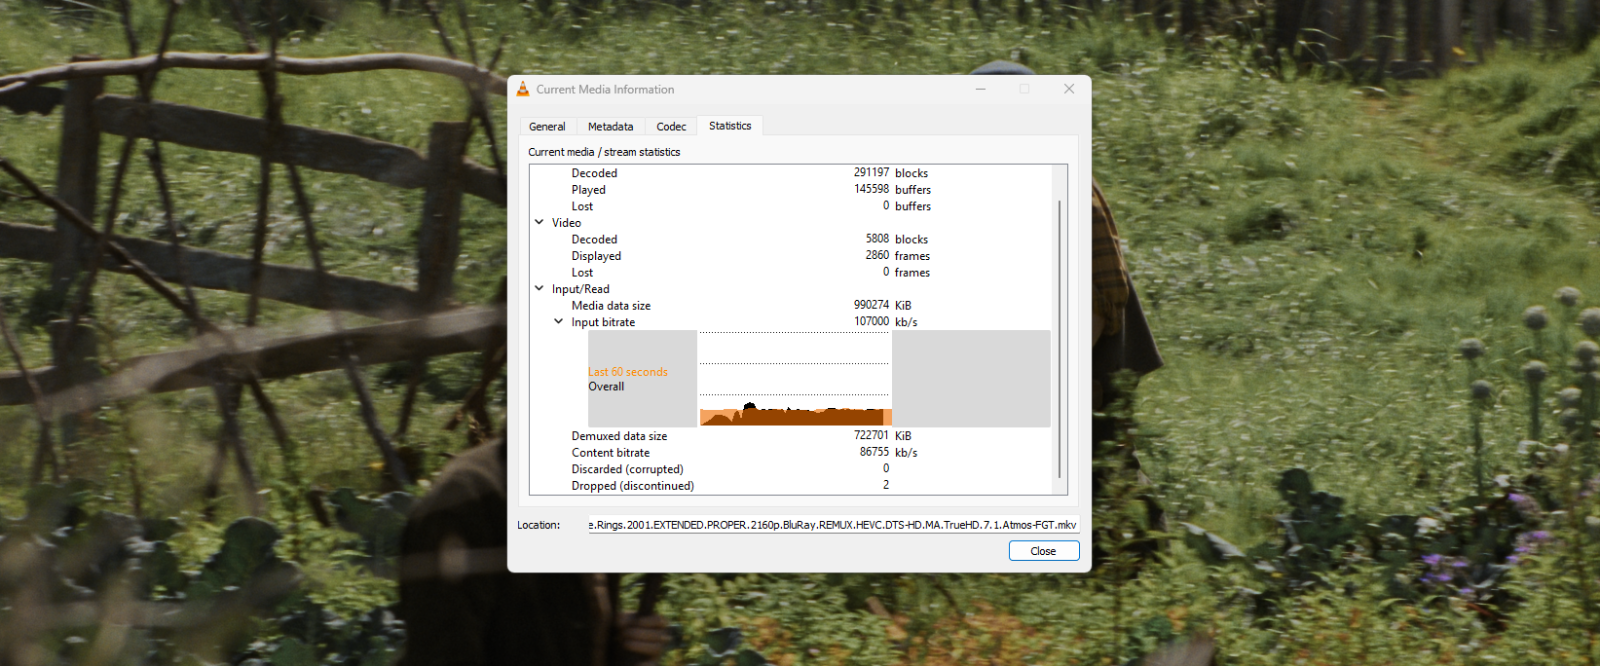Image resolution: width=1600 pixels, height=666 pixels.
Task: Go to the Codec tab
Action: pos(671,127)
